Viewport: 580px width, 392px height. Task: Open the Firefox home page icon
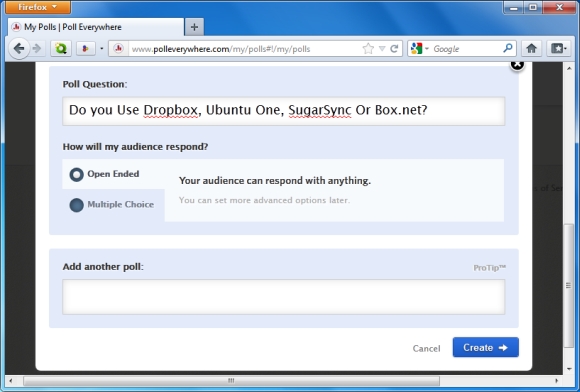click(x=532, y=48)
